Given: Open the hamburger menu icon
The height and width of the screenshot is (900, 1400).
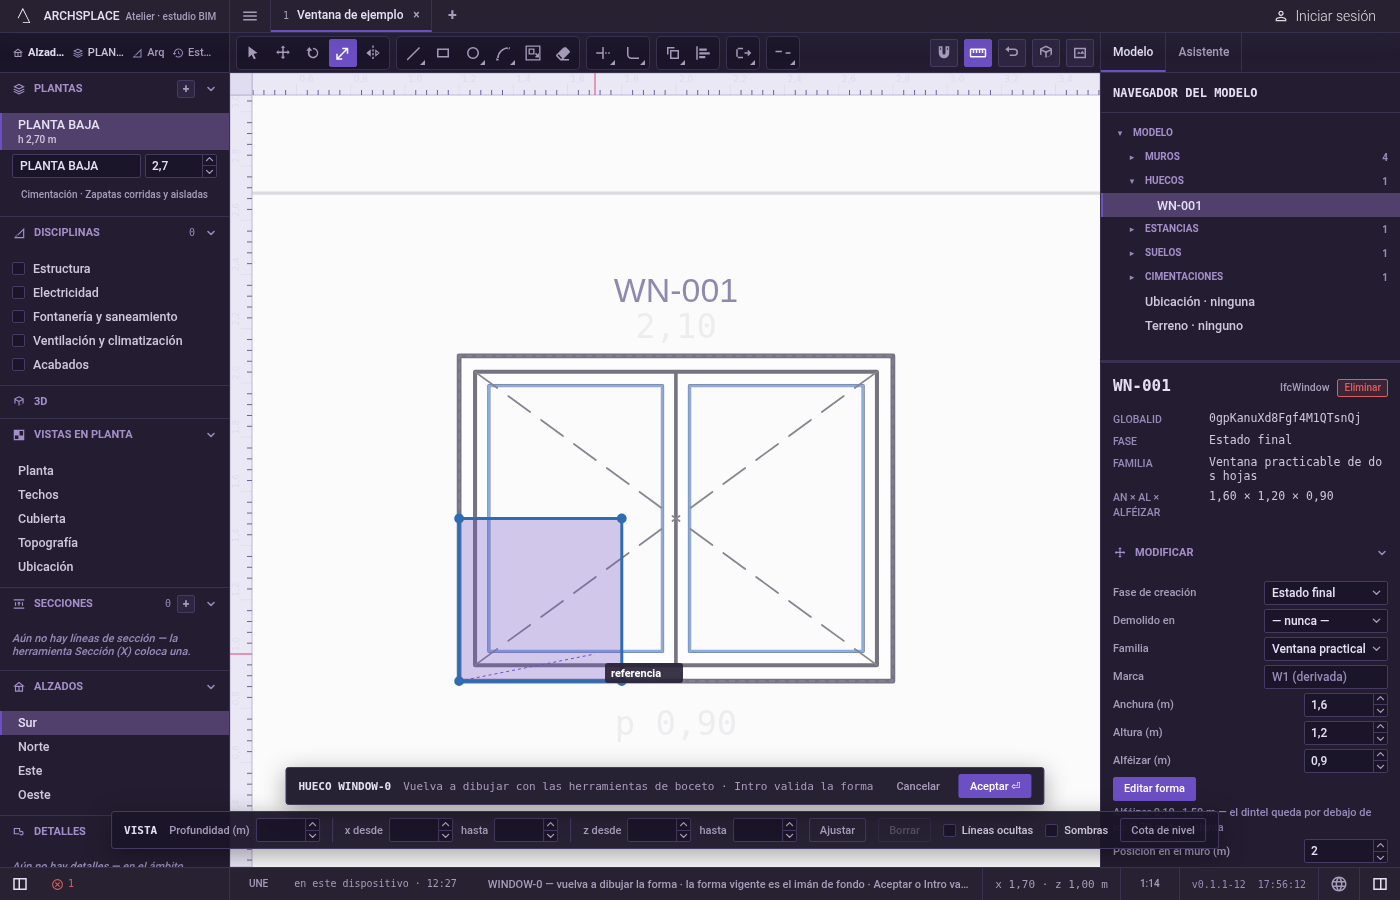Looking at the screenshot, I should 250,16.
